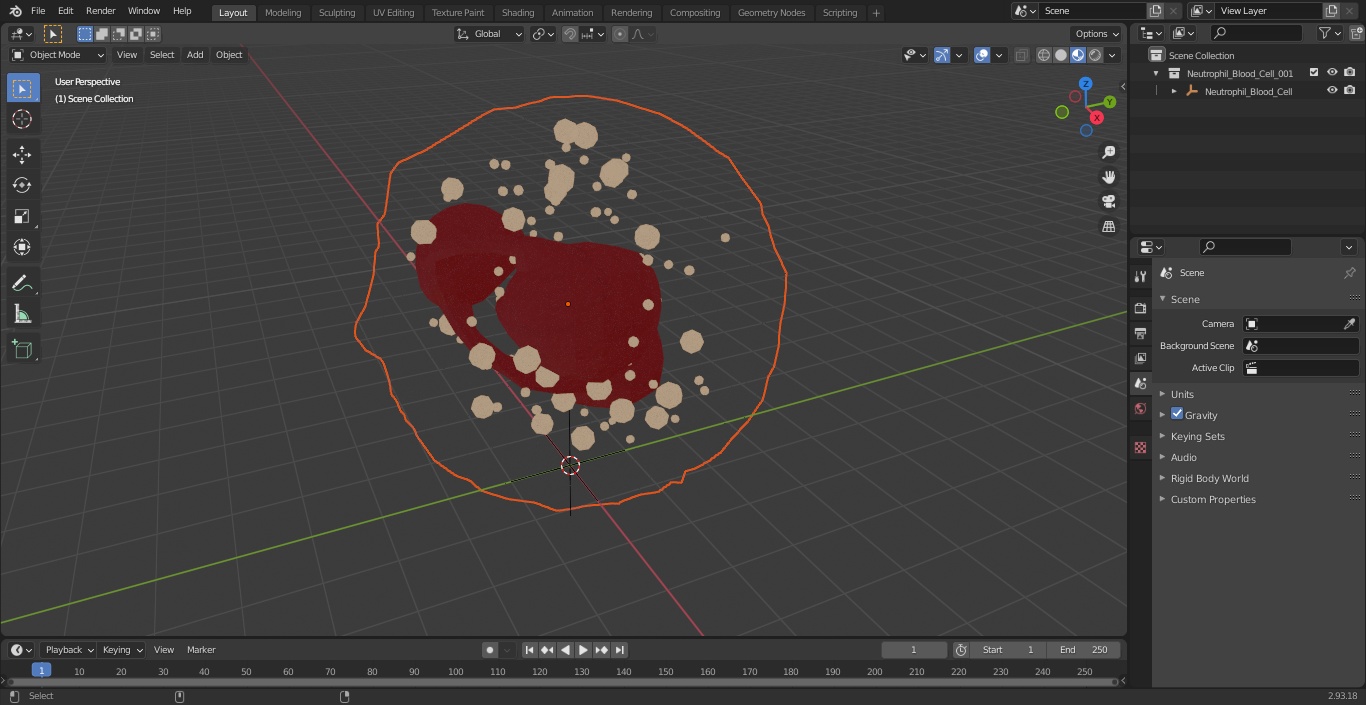This screenshot has height=705, width=1366.
Task: Select the Measure tool
Action: click(x=22, y=315)
